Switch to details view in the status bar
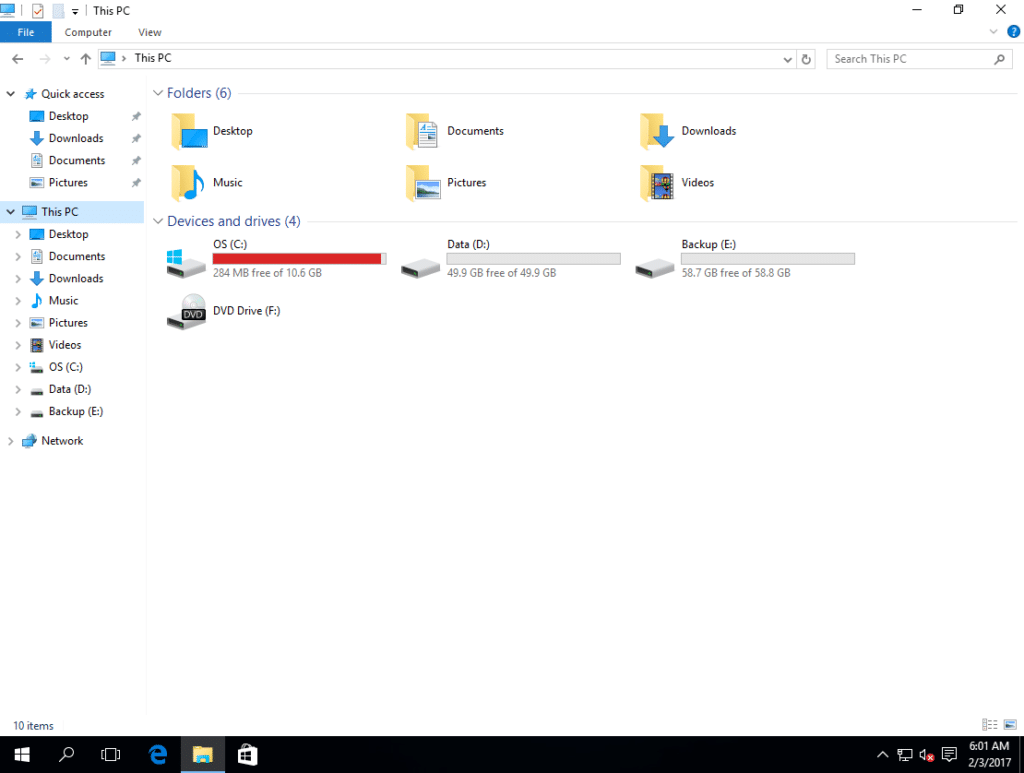 (x=990, y=725)
